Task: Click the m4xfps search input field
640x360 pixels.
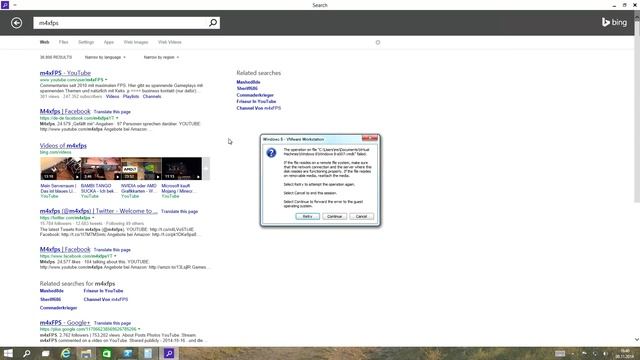Action: [121, 23]
